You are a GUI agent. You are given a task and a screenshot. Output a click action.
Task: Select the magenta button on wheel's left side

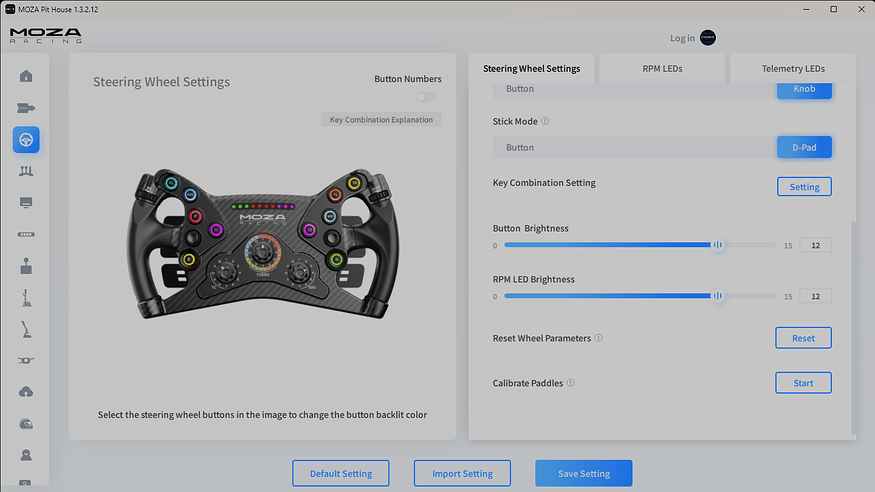(x=216, y=229)
